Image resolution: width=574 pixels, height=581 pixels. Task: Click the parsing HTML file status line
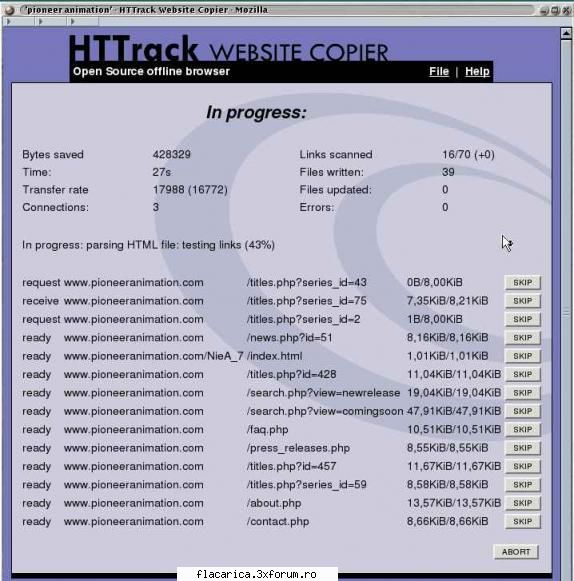click(148, 245)
